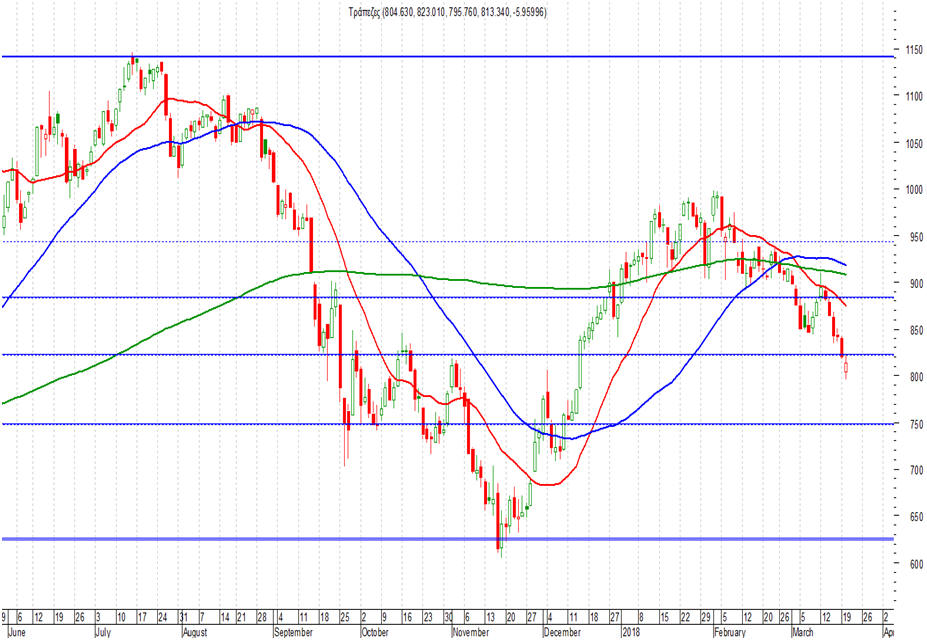Select the 800 price axis label
Image resolution: width=927 pixels, height=640 pixels.
point(916,376)
